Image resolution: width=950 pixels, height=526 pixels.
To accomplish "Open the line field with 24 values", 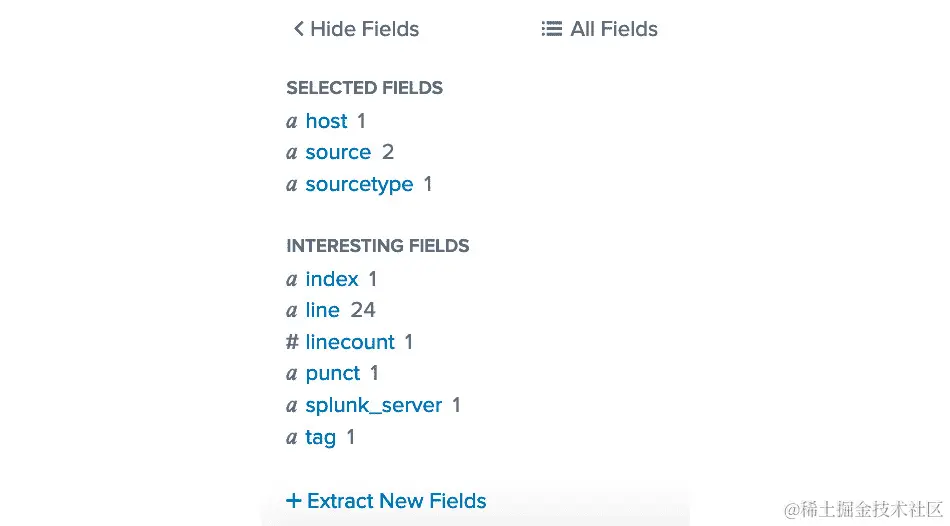I will coord(323,310).
